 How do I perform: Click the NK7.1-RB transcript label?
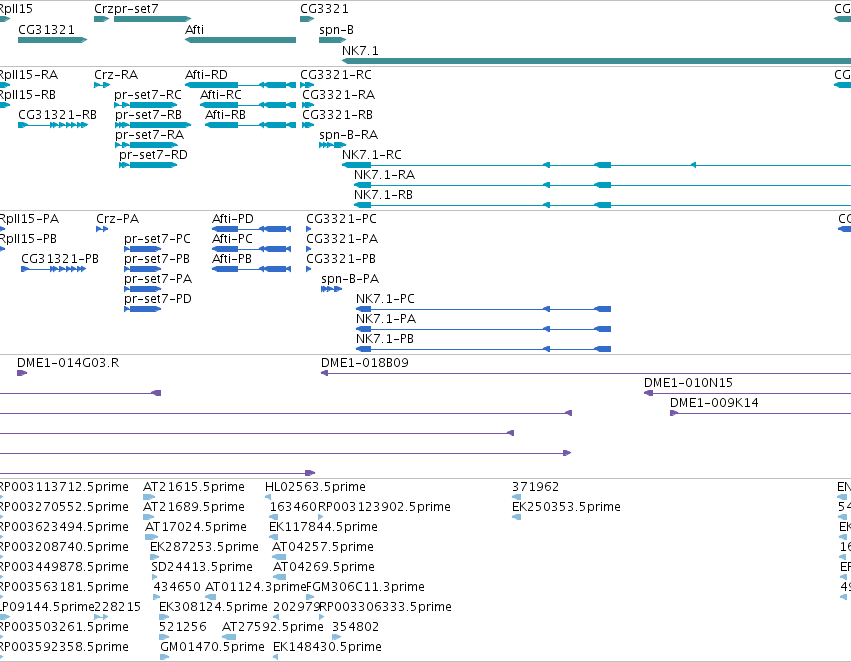point(383,195)
